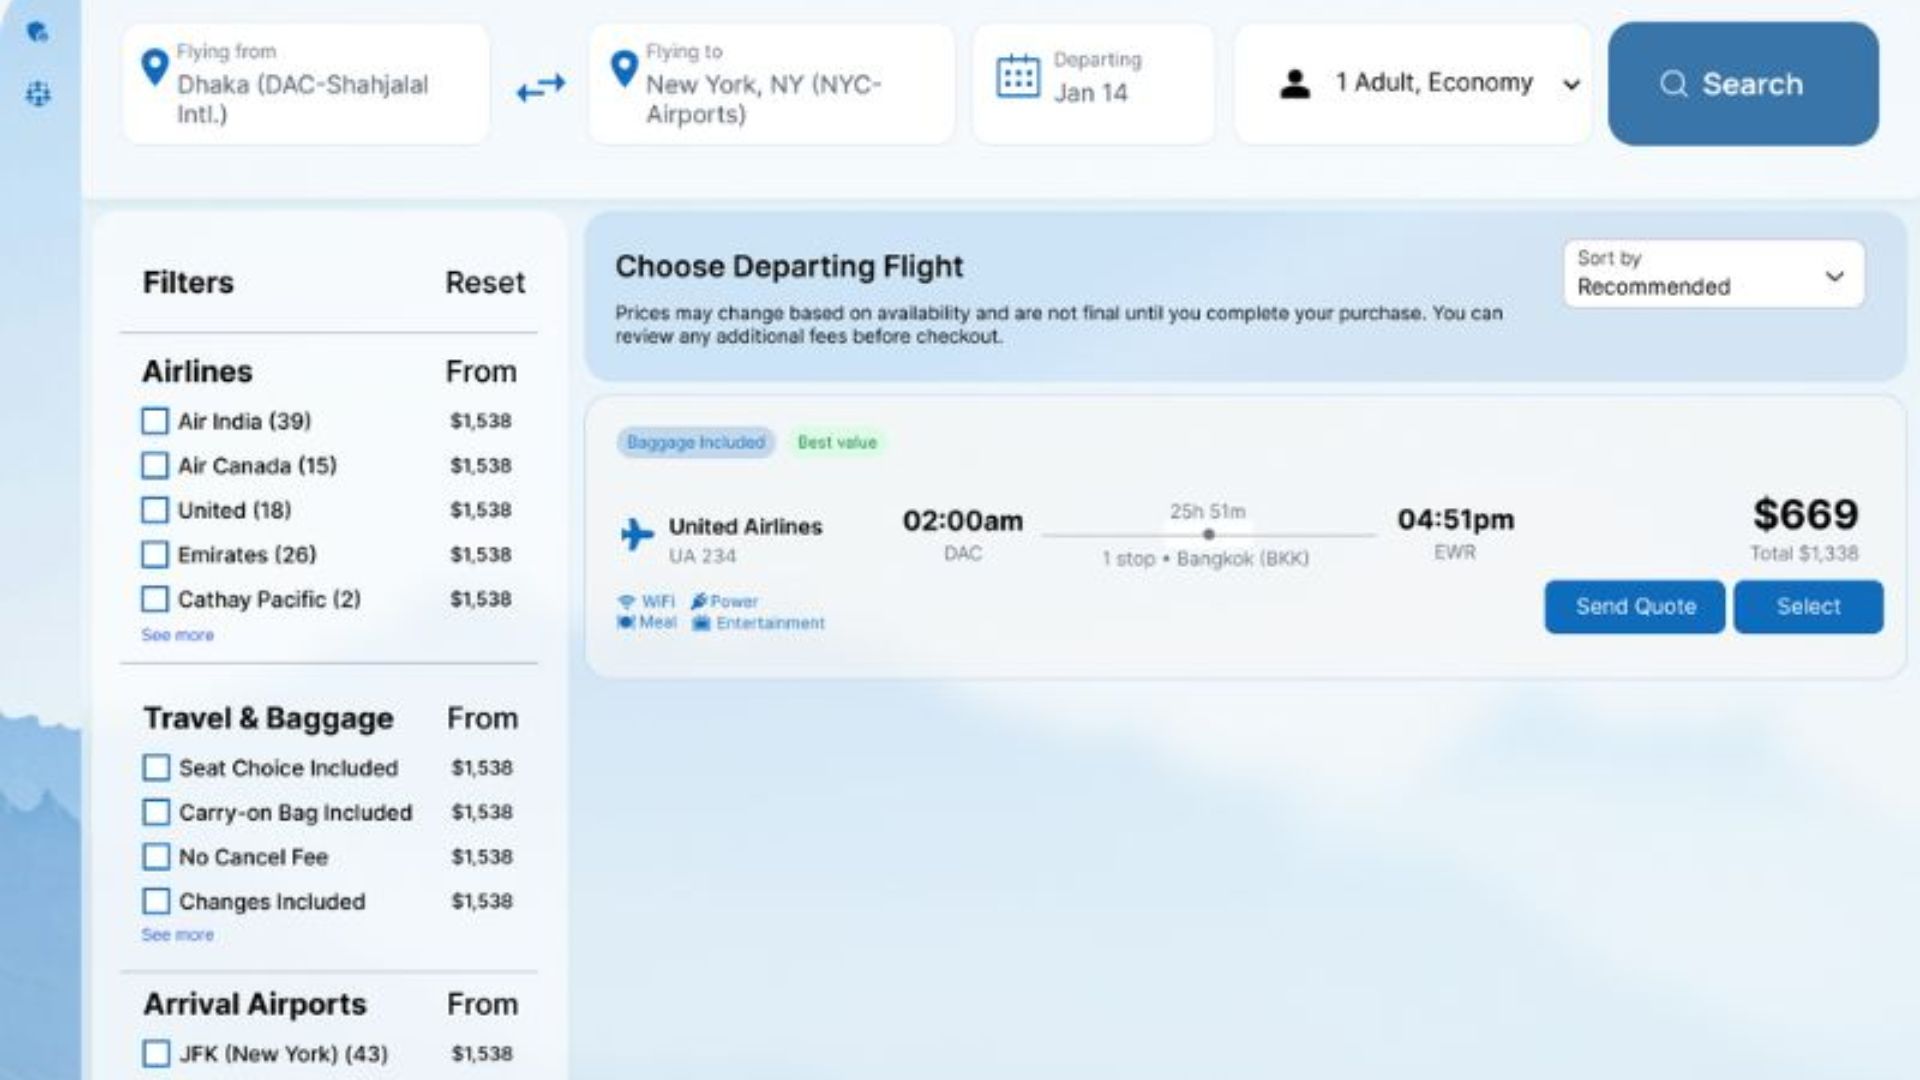This screenshot has height=1080, width=1920.
Task: Click the top globe icon in sidebar
Action: (38, 32)
